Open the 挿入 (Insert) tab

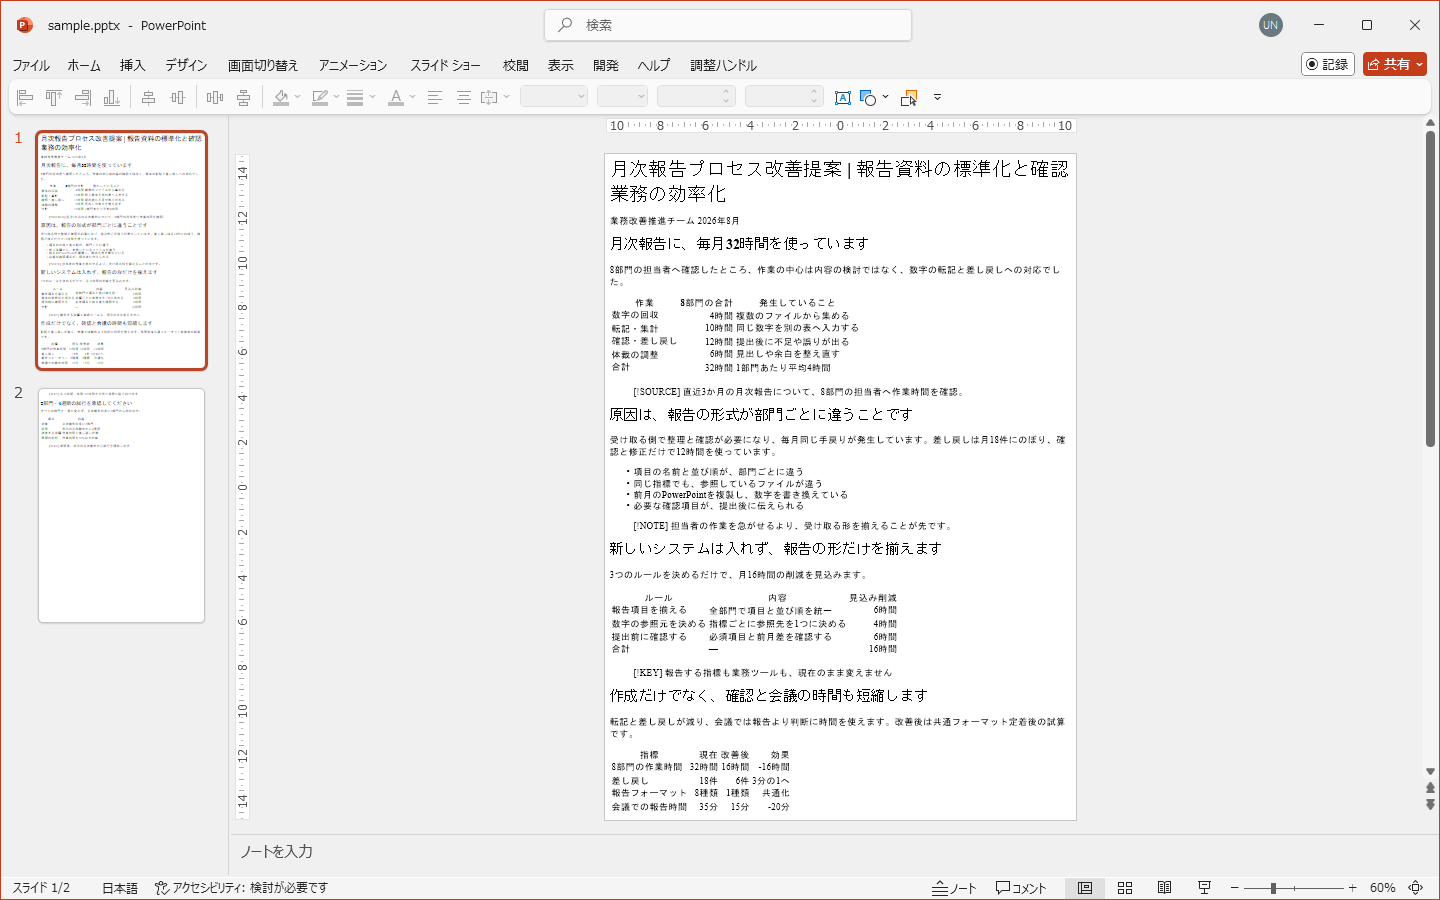[x=132, y=65]
